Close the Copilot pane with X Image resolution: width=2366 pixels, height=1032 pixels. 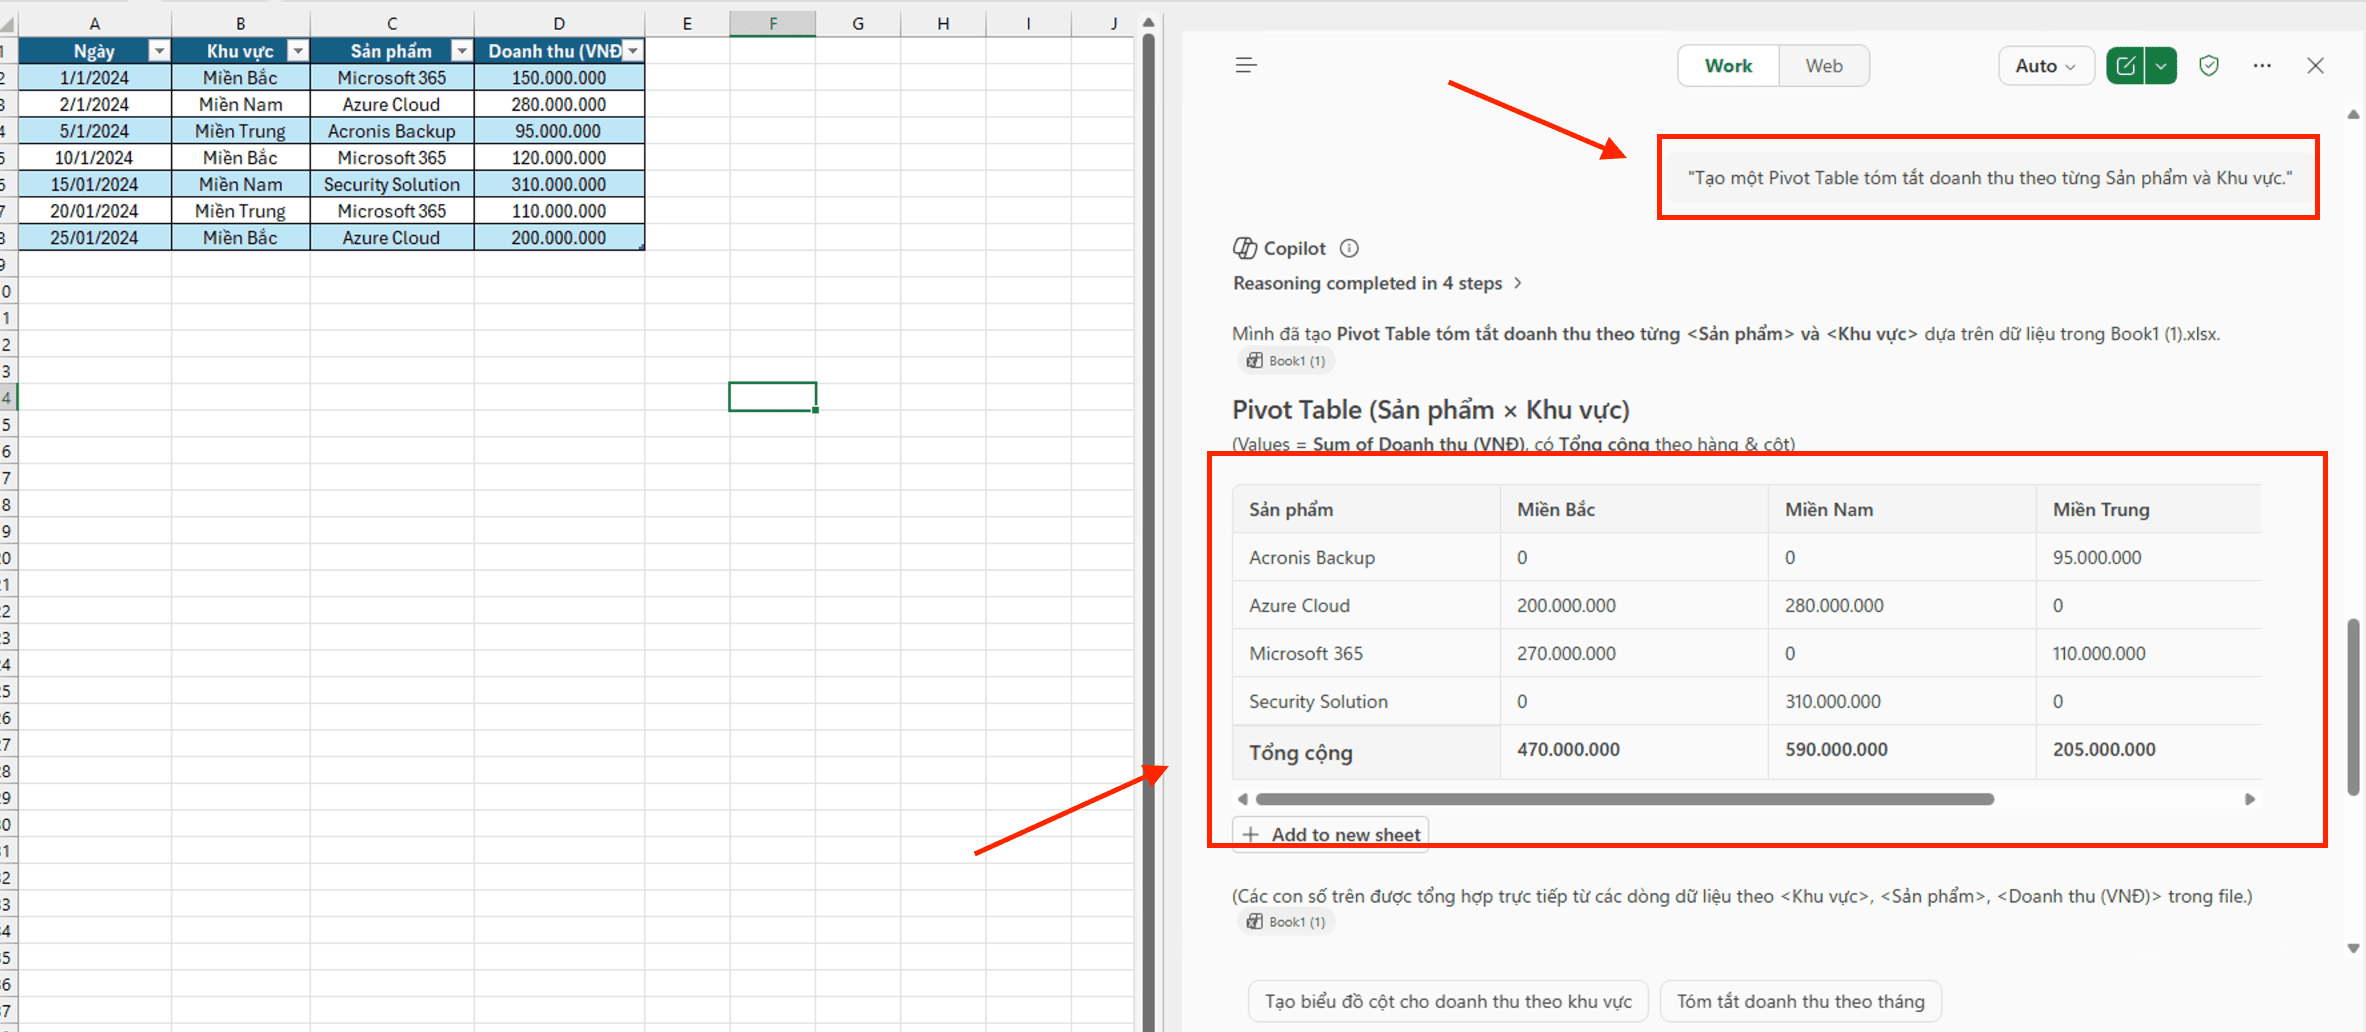tap(2315, 66)
